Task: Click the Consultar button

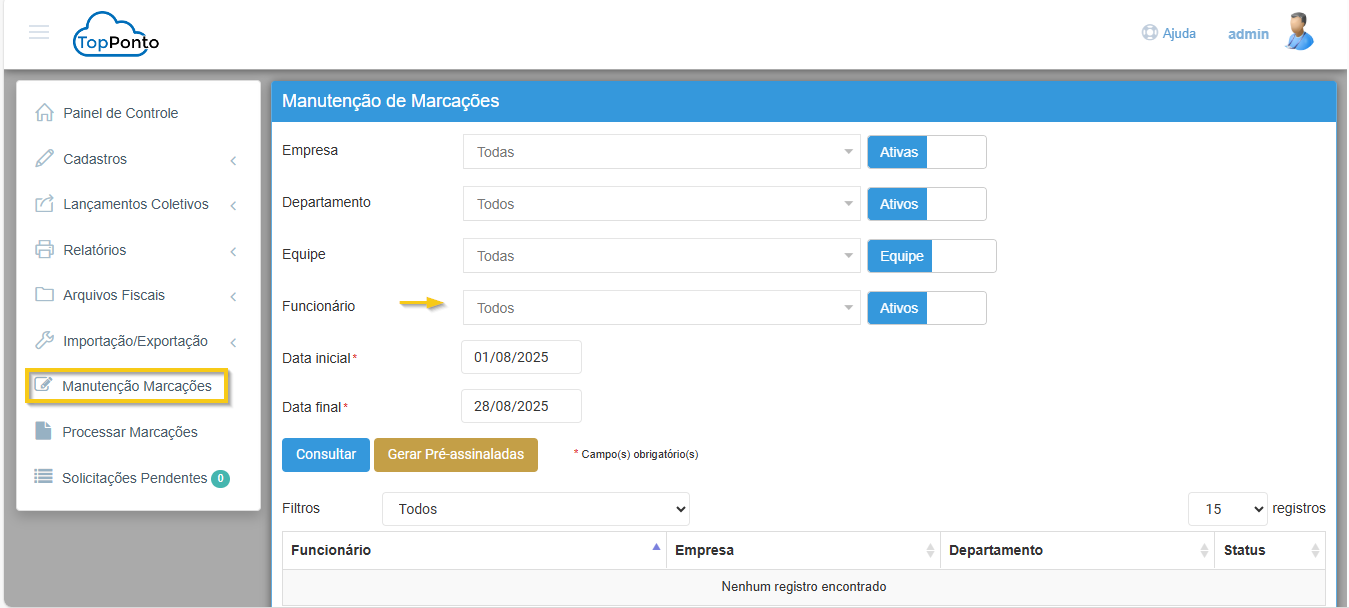Action: [x=326, y=454]
